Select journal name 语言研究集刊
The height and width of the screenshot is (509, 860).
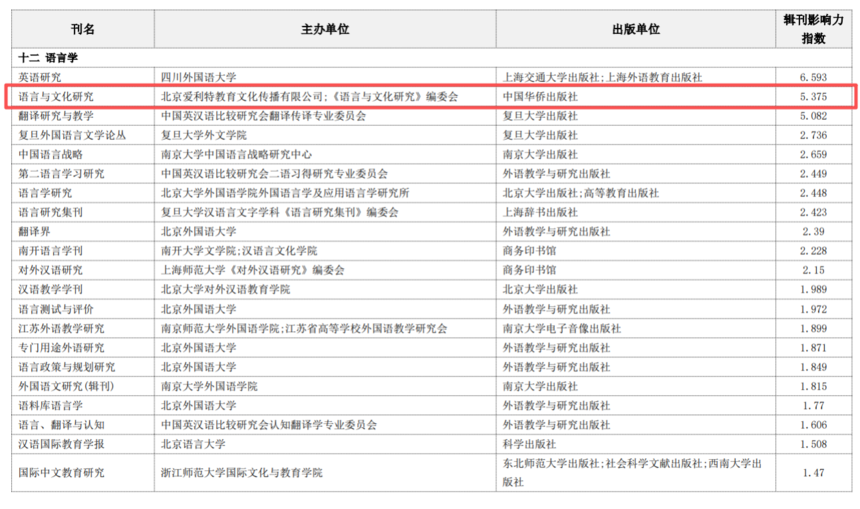pos(50,212)
